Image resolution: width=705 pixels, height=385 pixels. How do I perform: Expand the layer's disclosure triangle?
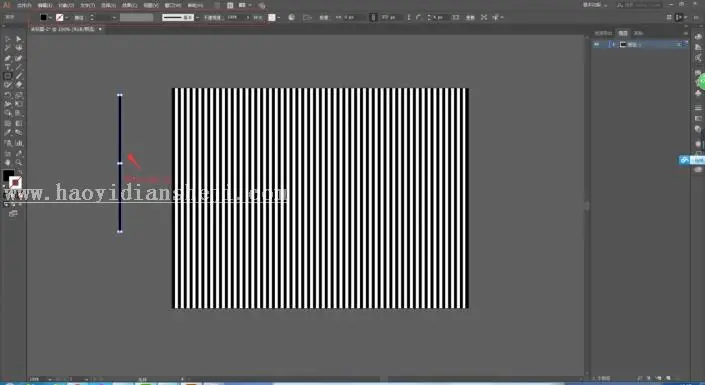[613, 45]
